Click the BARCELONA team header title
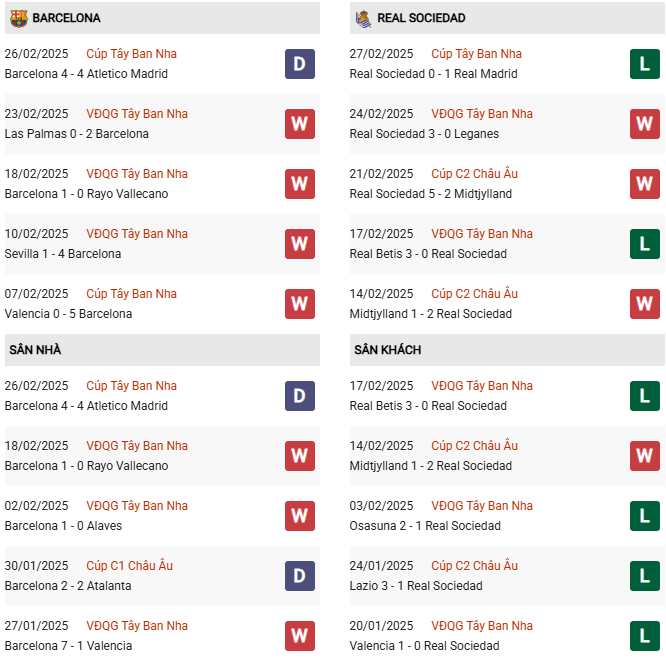The image size is (666, 659). (66, 18)
